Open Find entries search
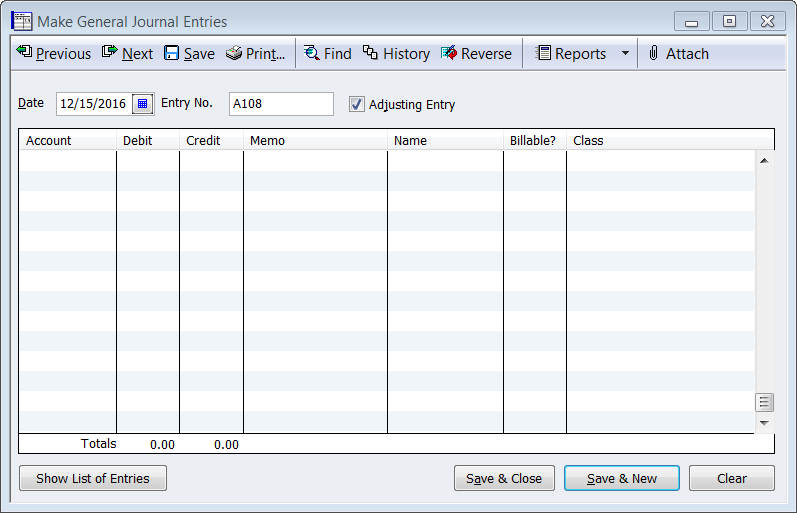 pos(327,54)
